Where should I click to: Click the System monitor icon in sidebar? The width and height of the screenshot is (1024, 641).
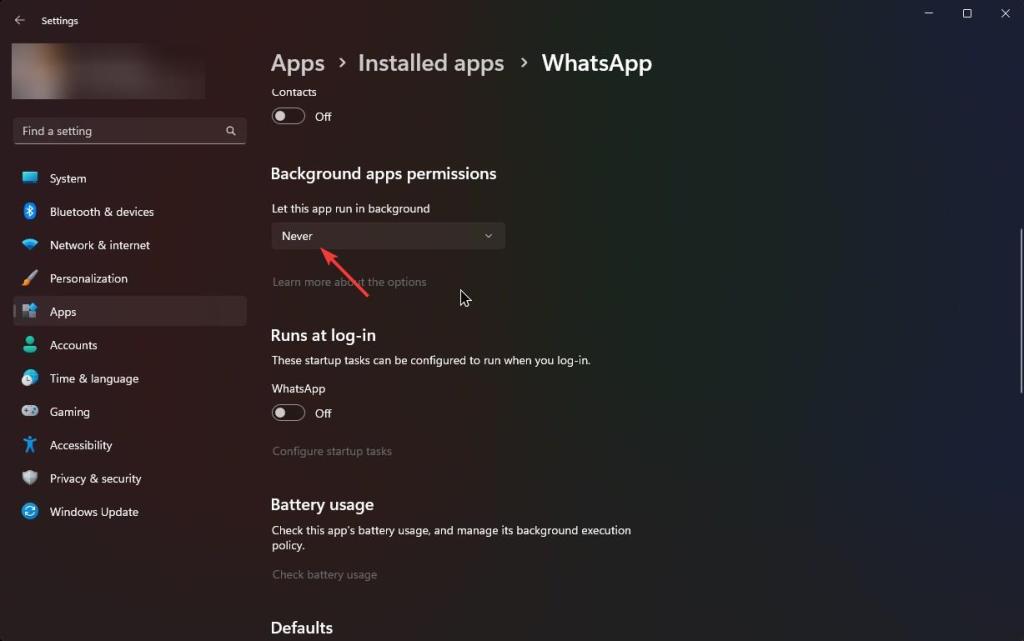pyautogui.click(x=30, y=178)
